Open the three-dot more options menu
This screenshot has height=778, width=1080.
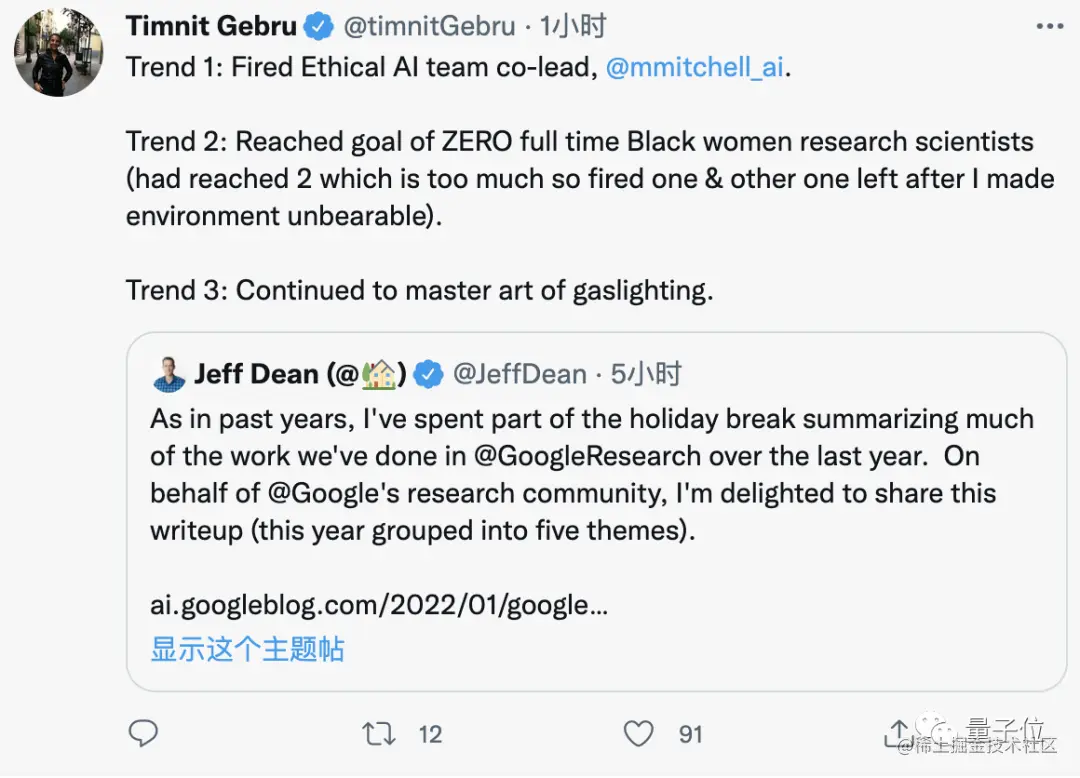coord(1050,26)
